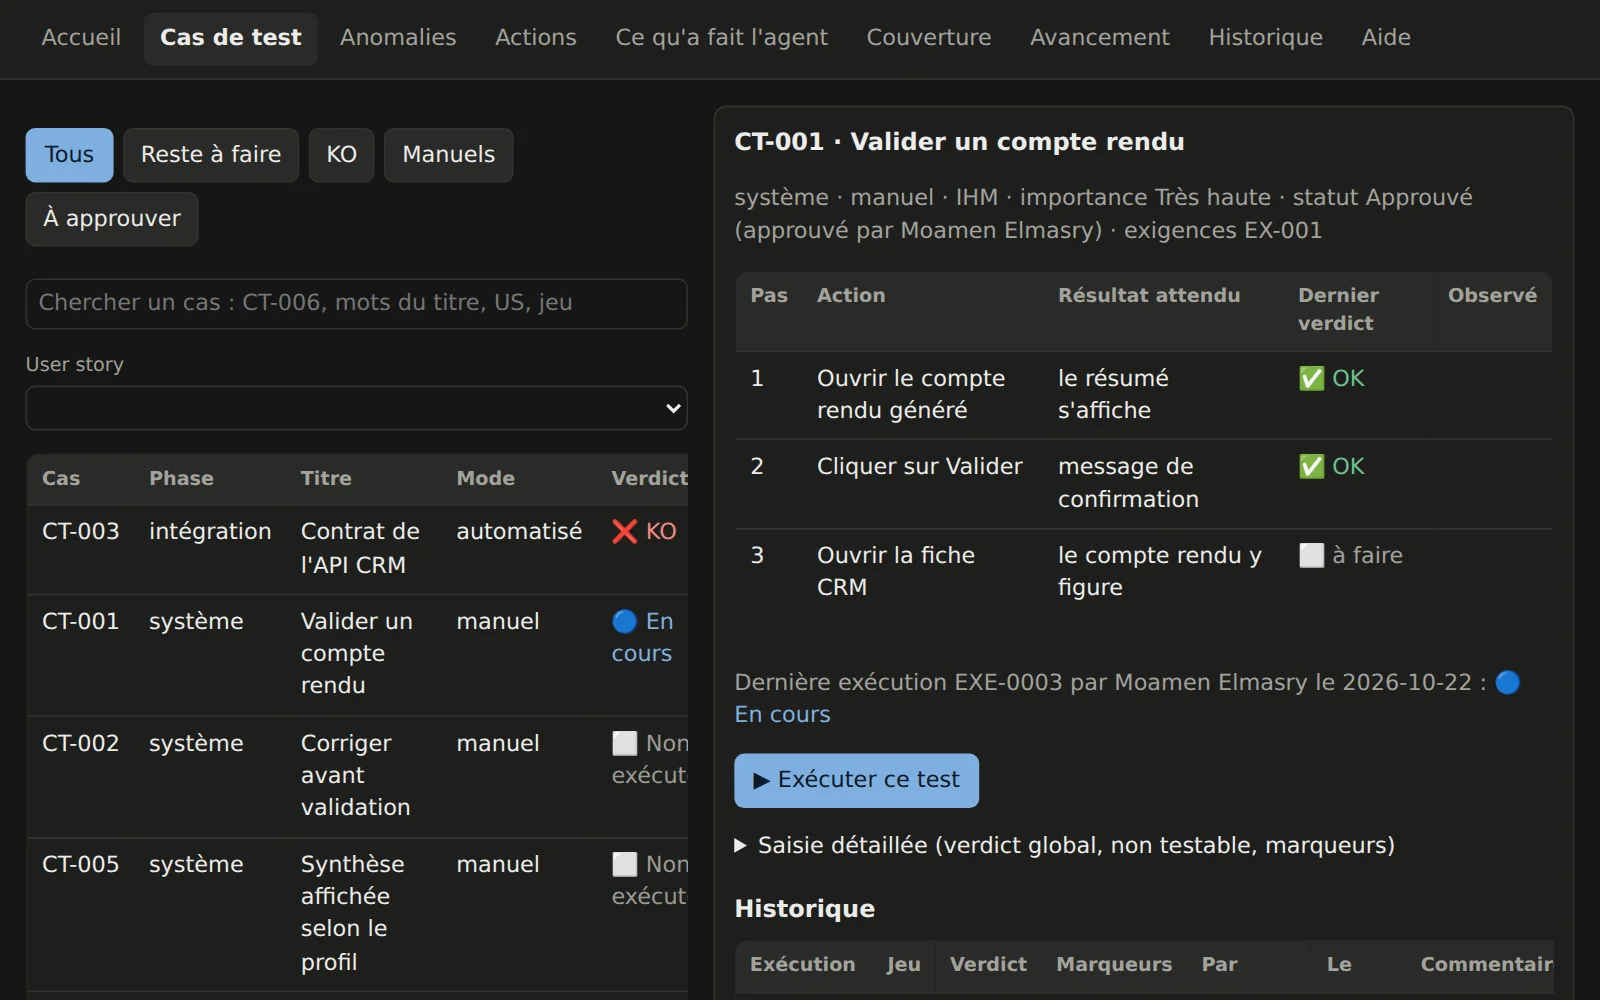Click the blue En cours verdict for CT-001
This screenshot has height=1000, width=1600.
(643, 637)
